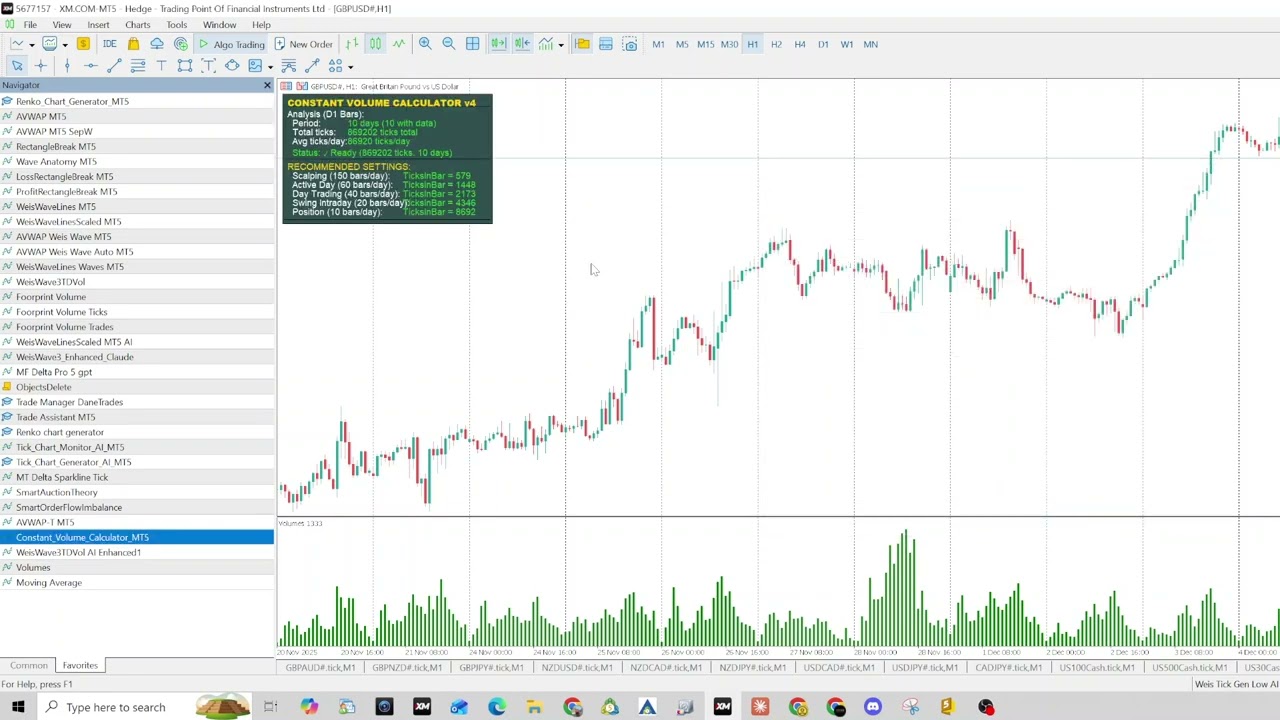Switch to the M5 timeframe
Image resolution: width=1280 pixels, height=720 pixels.
(x=682, y=44)
